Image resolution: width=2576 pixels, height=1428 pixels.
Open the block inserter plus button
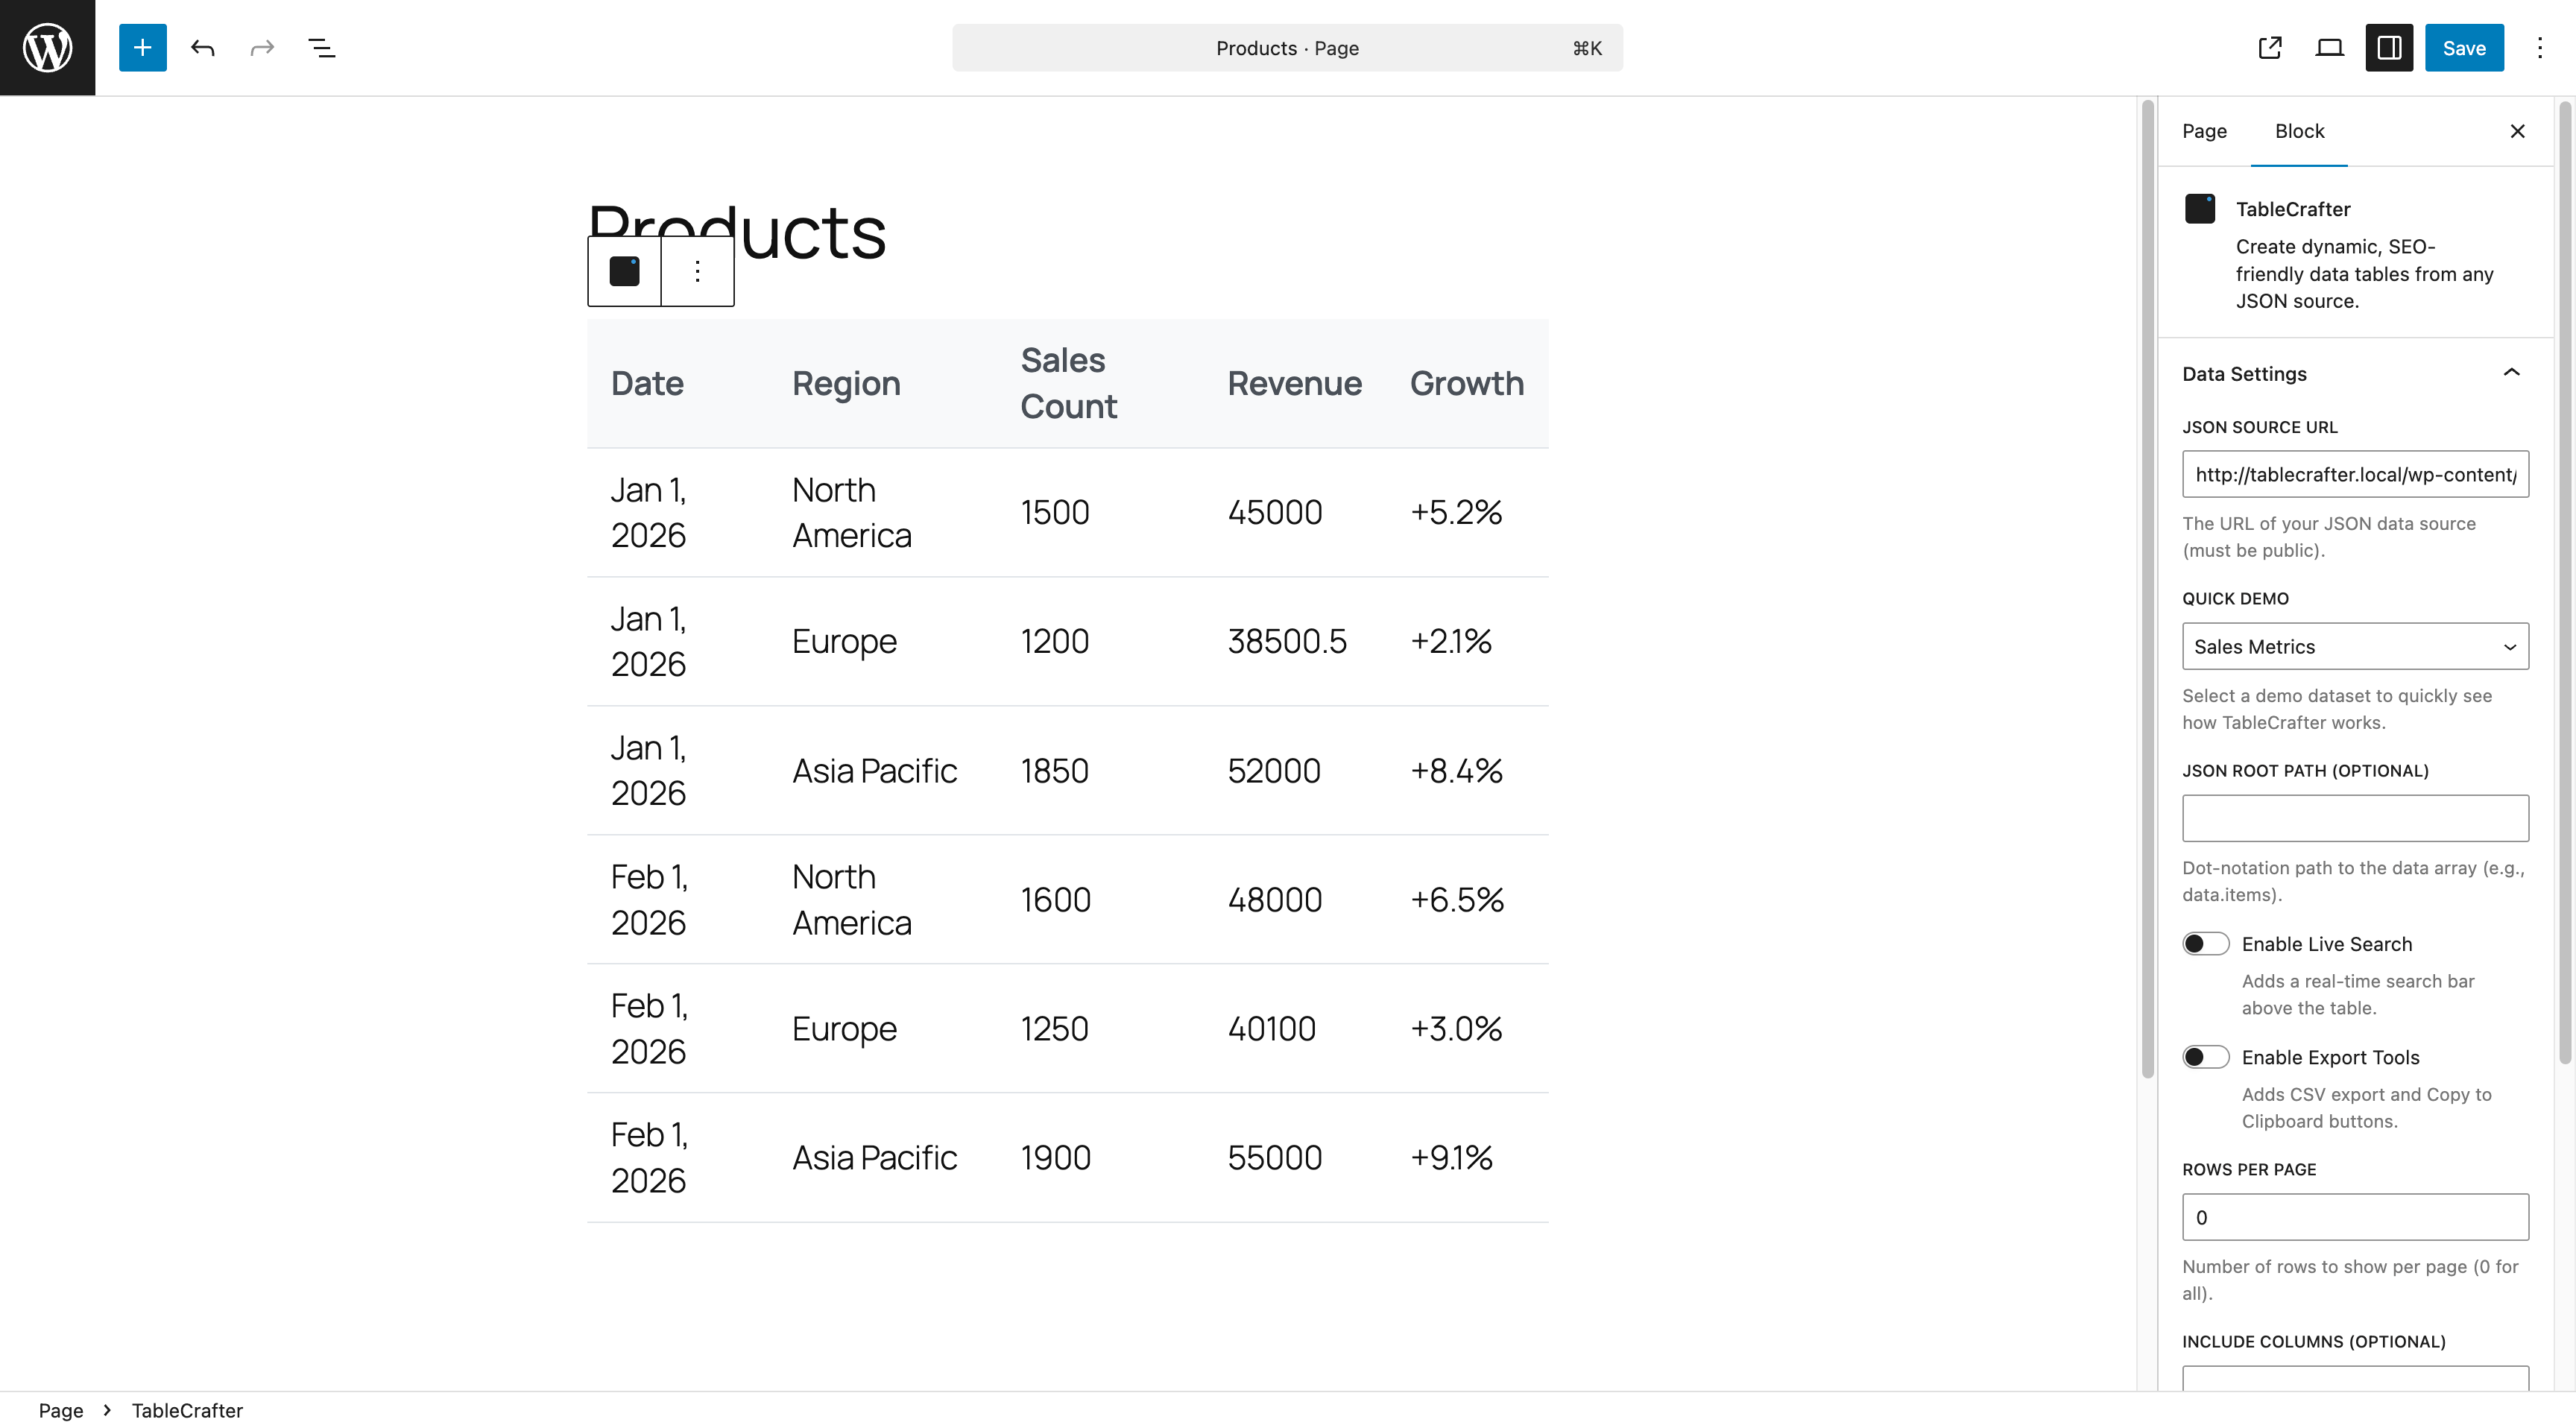coord(142,47)
